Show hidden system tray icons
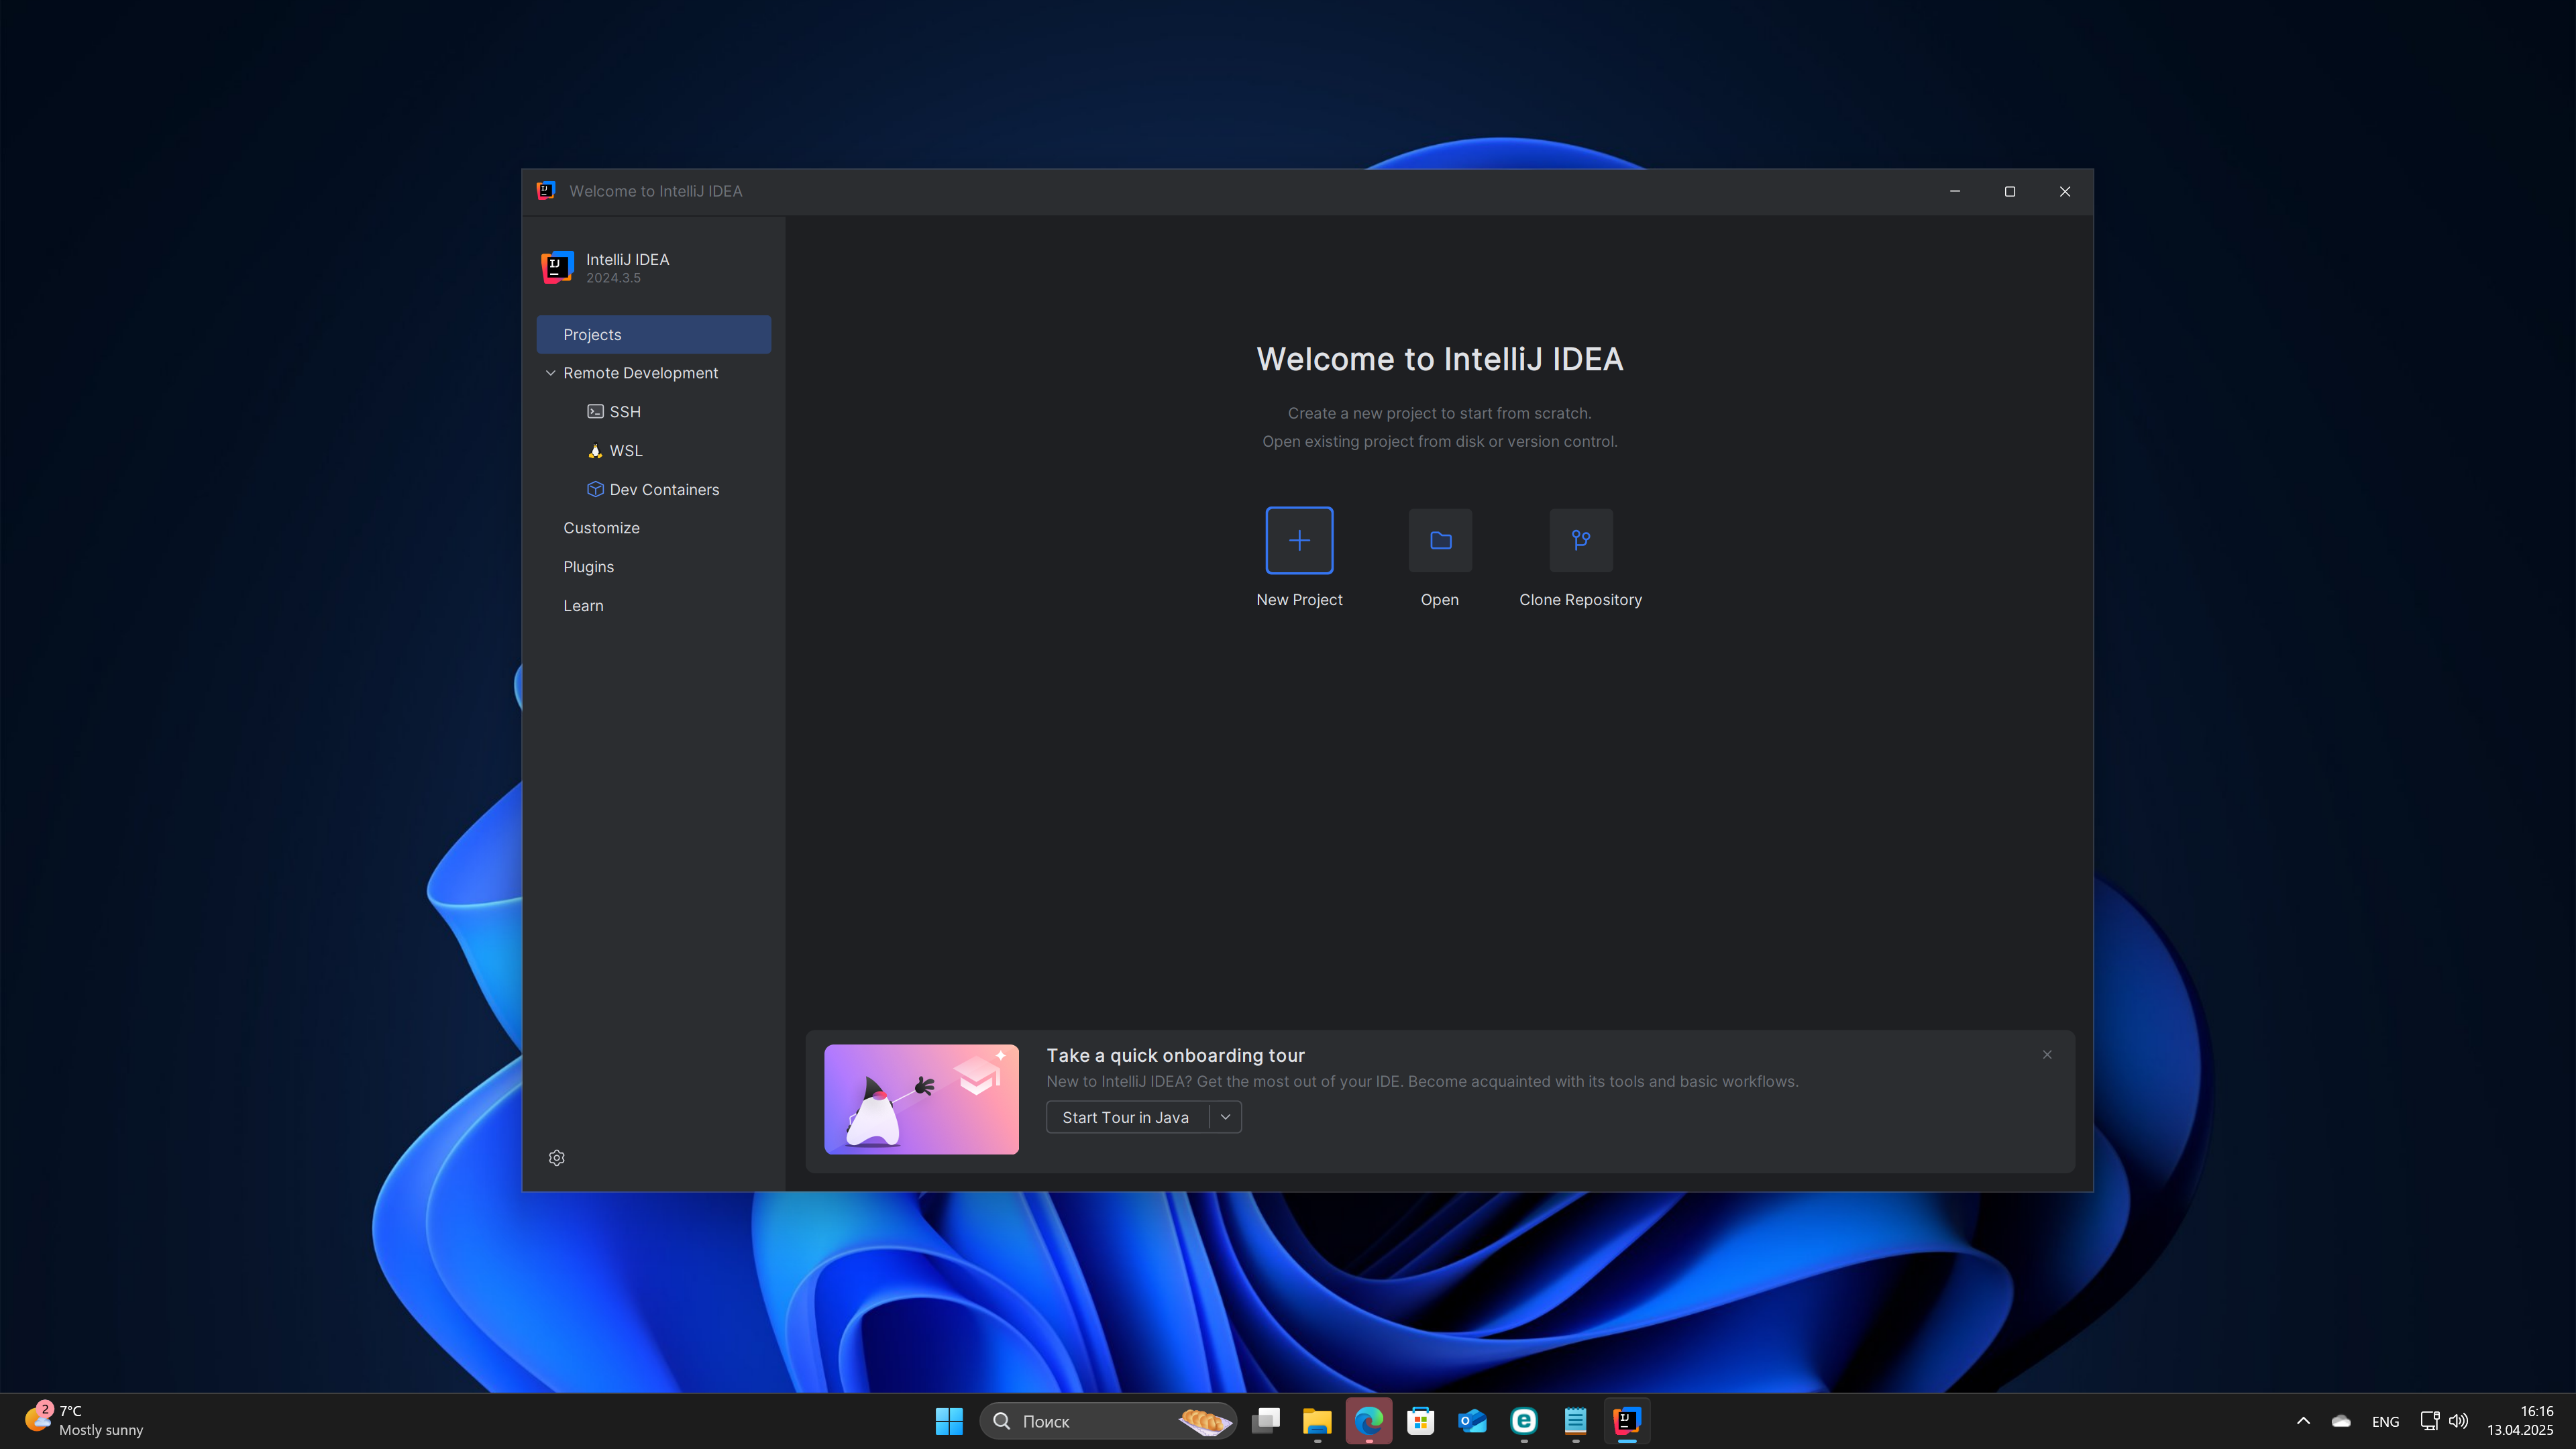2576x1449 pixels. click(2303, 1421)
